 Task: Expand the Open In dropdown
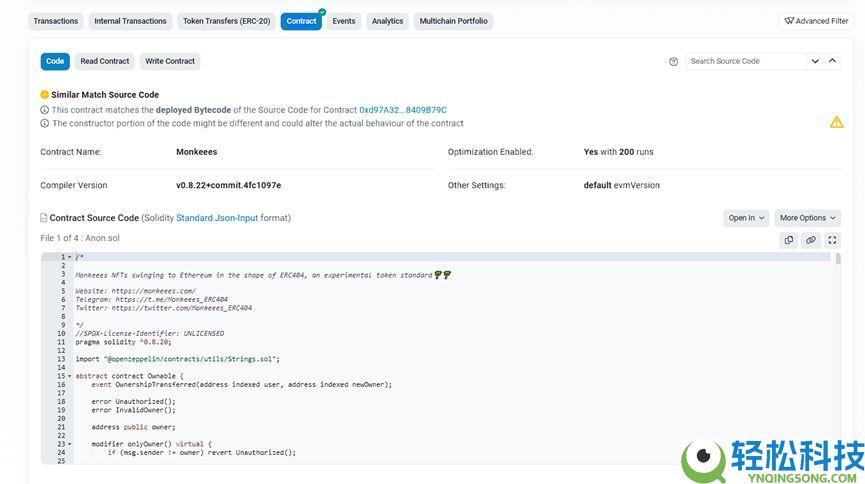(746, 218)
